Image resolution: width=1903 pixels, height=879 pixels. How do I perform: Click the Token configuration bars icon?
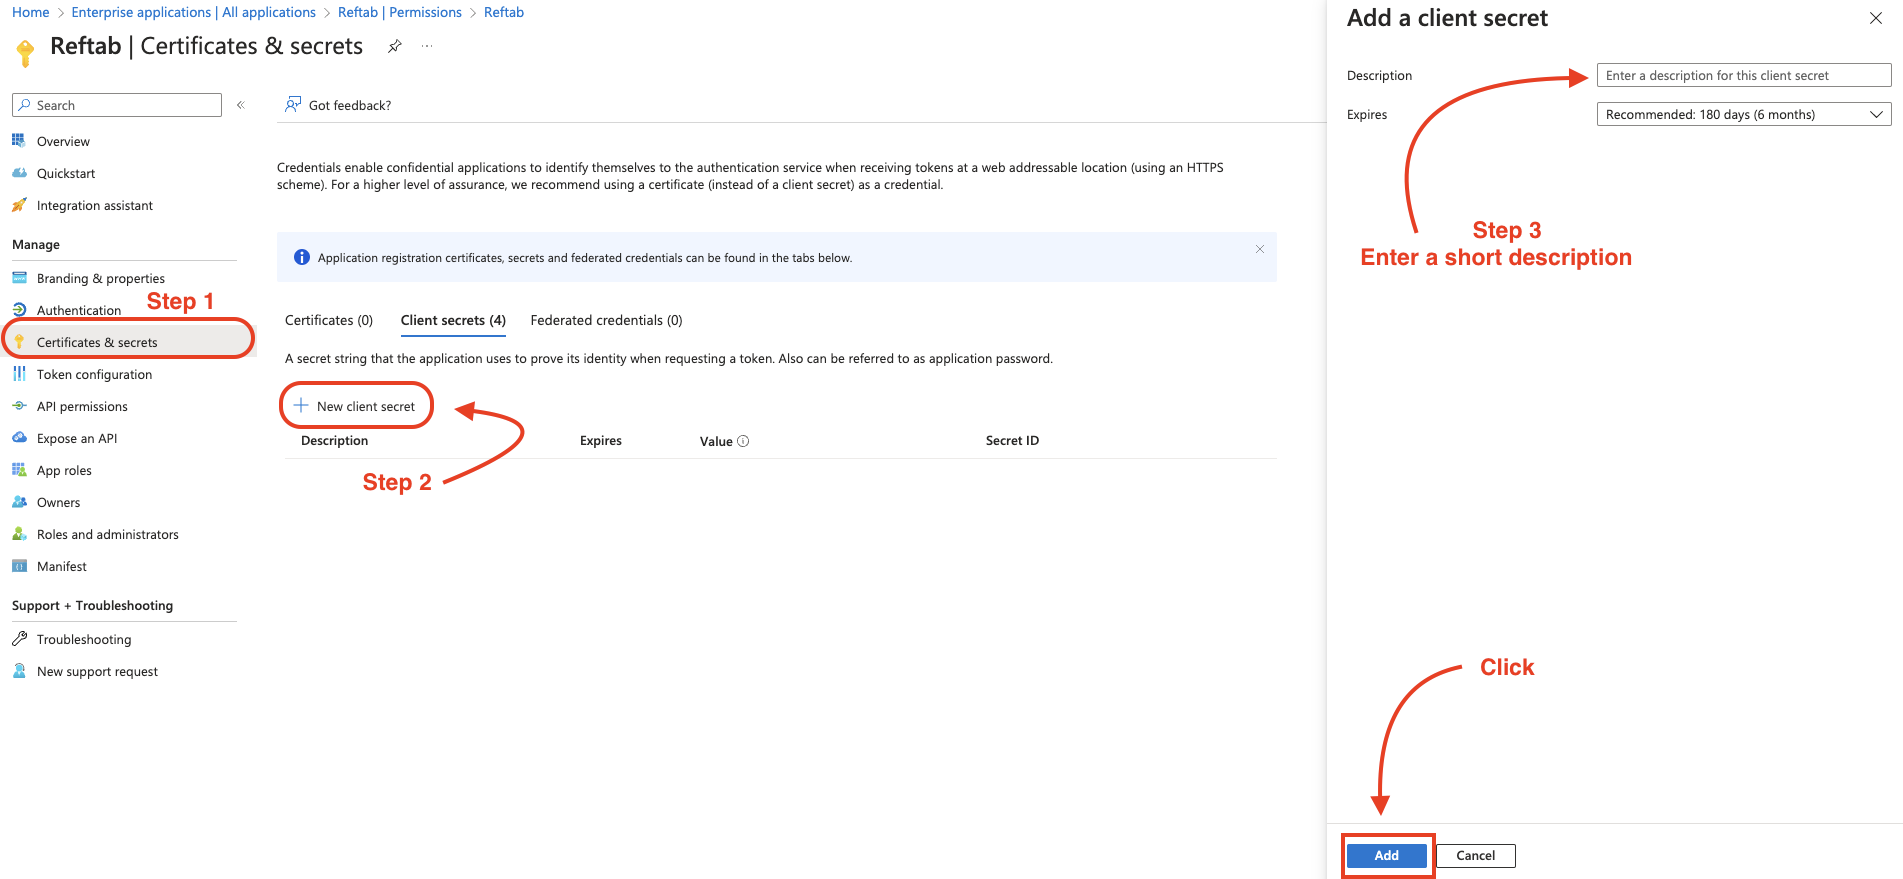pyautogui.click(x=19, y=374)
